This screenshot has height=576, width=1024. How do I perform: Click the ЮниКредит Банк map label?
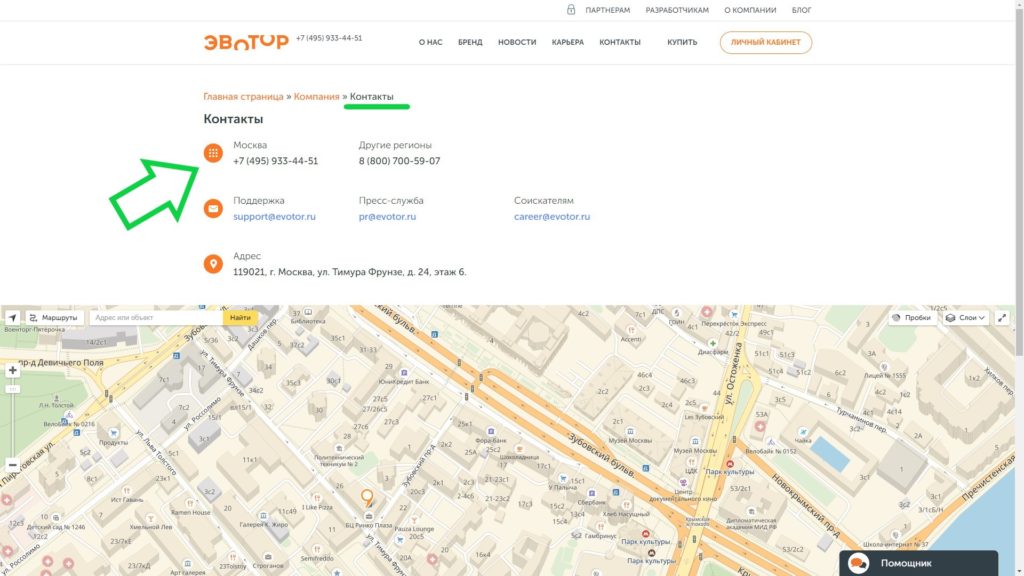404,381
